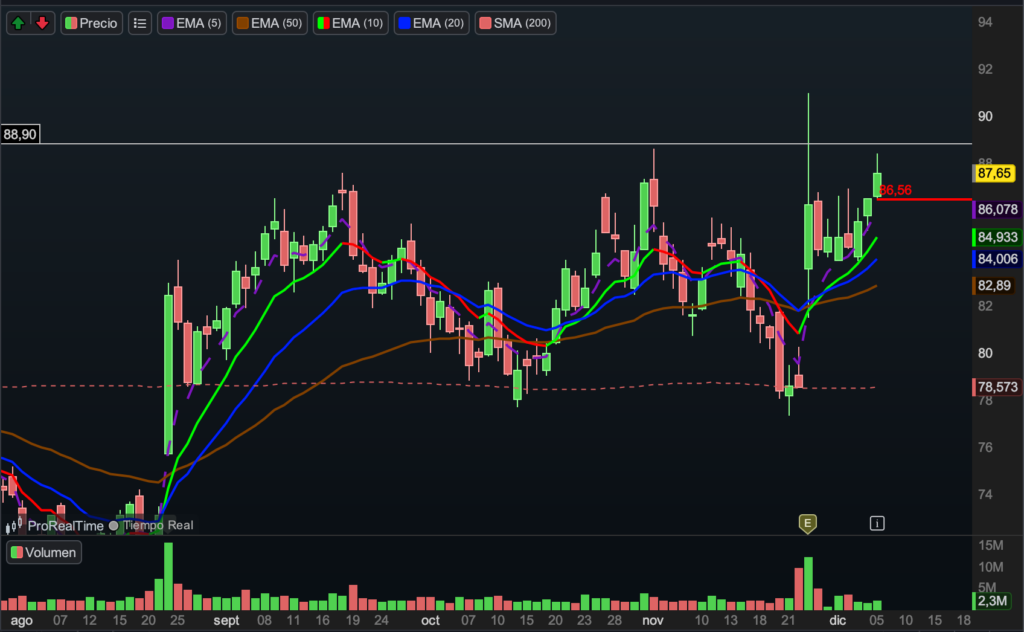Click the earnings 'E' marker on chart
This screenshot has height=632, width=1024.
(807, 522)
